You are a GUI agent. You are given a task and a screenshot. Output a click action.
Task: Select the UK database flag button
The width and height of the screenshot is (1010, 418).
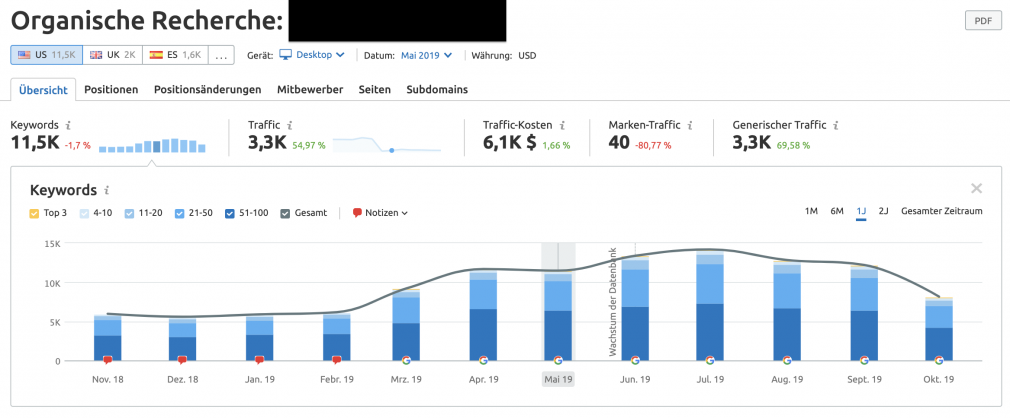pyautogui.click(x=112, y=55)
